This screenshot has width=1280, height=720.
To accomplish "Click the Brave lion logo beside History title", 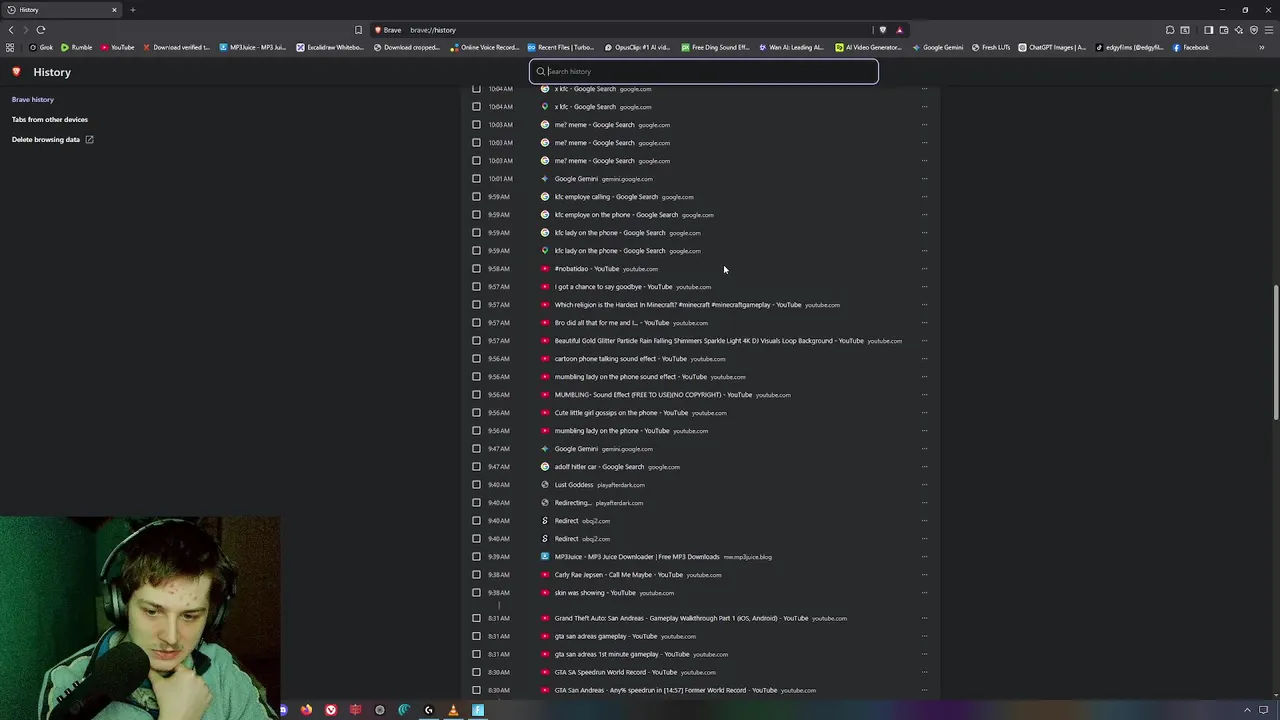I will click(x=16, y=72).
